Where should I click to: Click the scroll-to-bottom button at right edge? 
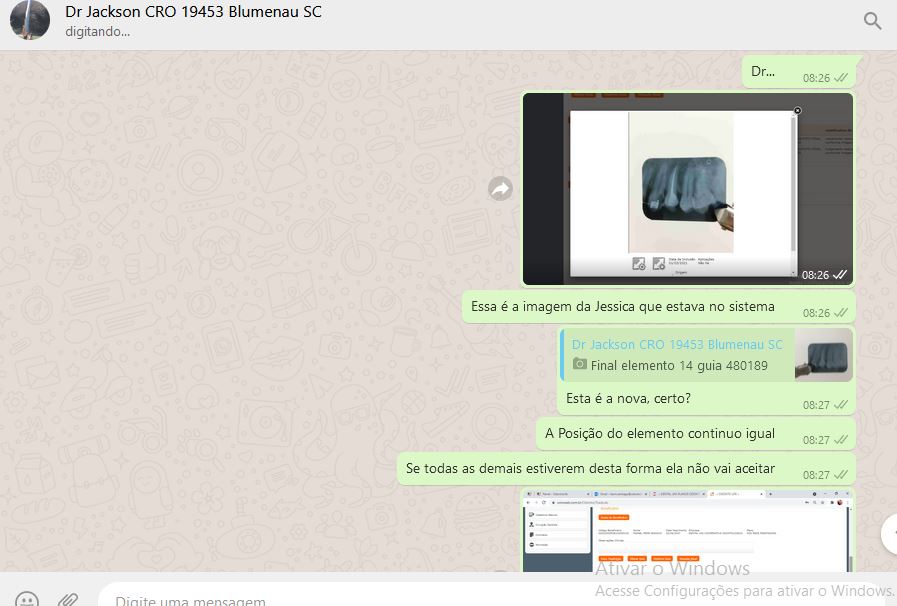[890, 534]
